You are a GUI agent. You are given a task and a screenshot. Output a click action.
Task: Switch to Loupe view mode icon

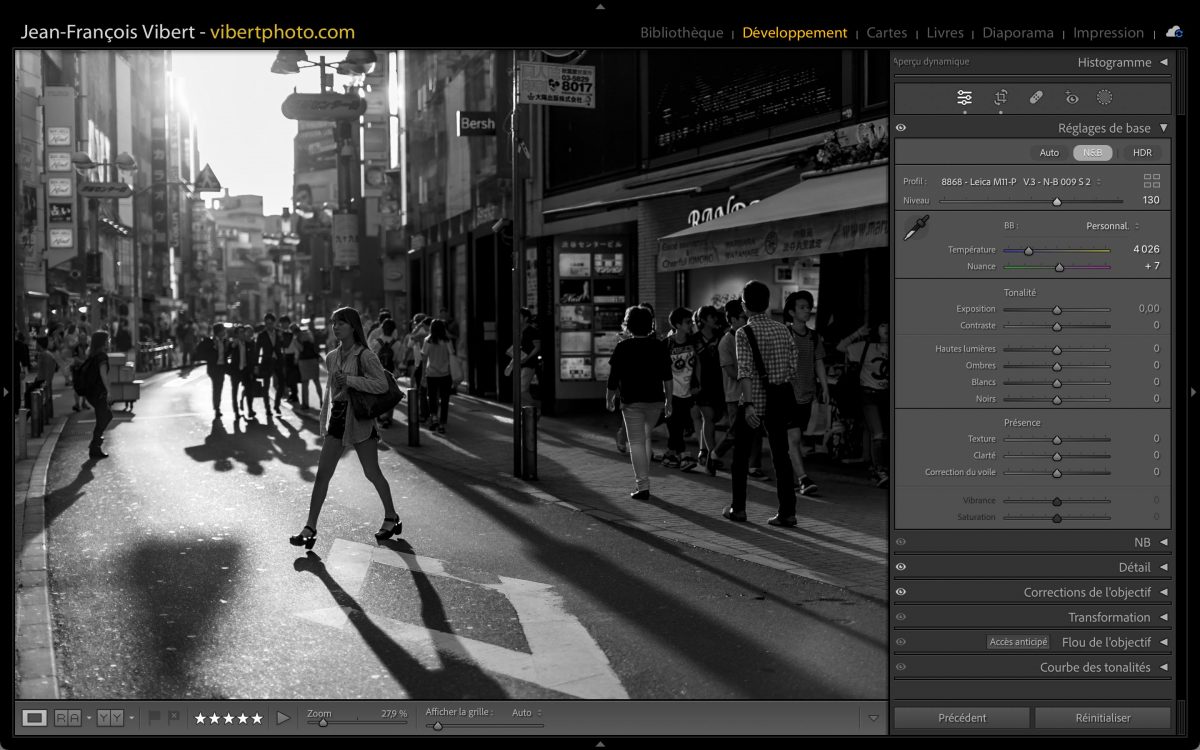tap(35, 717)
